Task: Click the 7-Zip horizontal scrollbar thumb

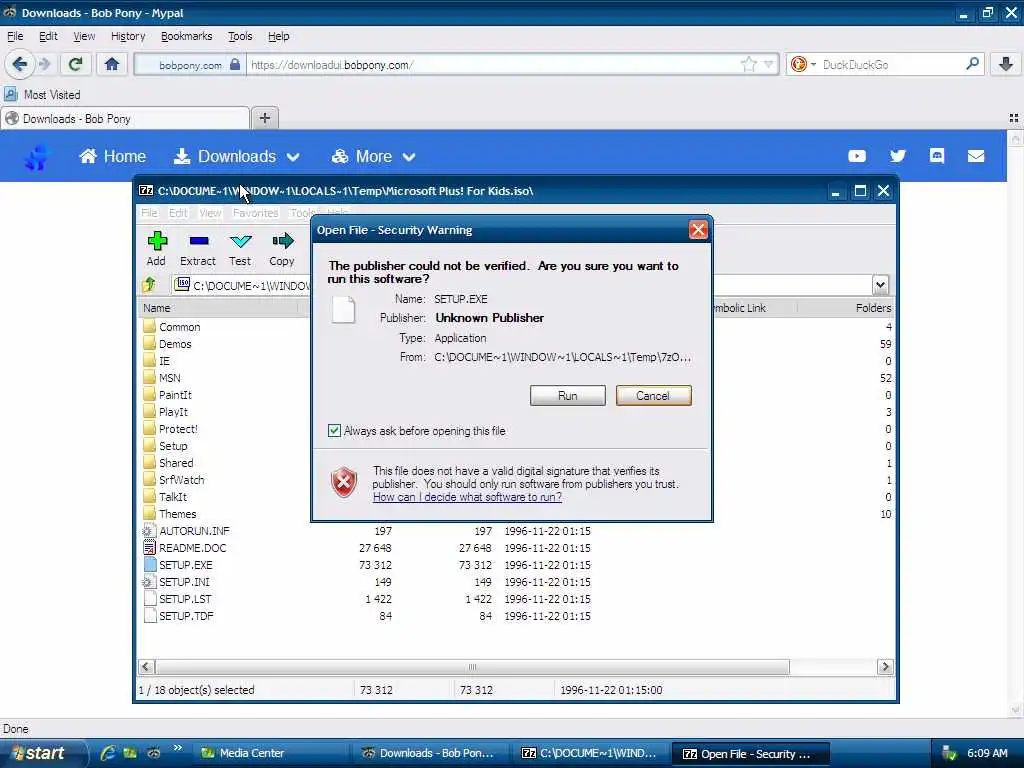Action: point(472,667)
